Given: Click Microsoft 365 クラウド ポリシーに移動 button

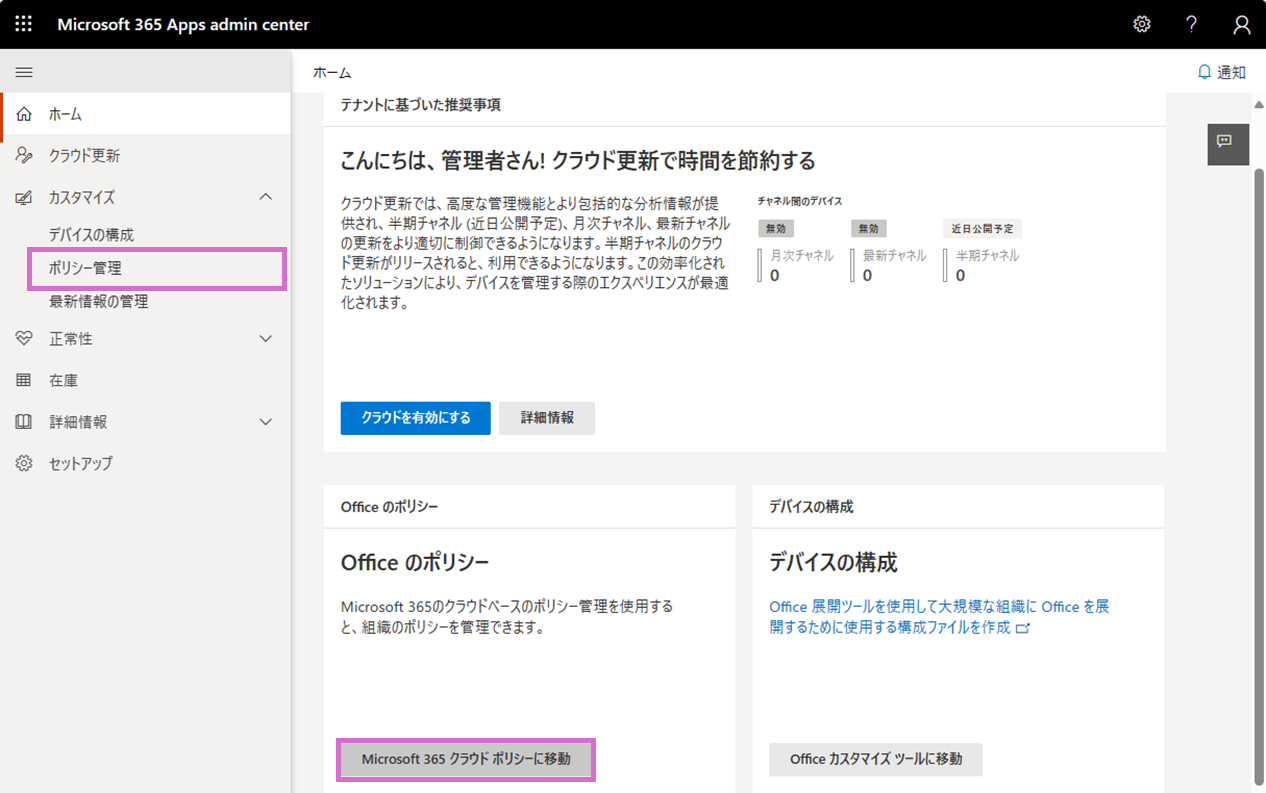Looking at the screenshot, I should pyautogui.click(x=466, y=759).
